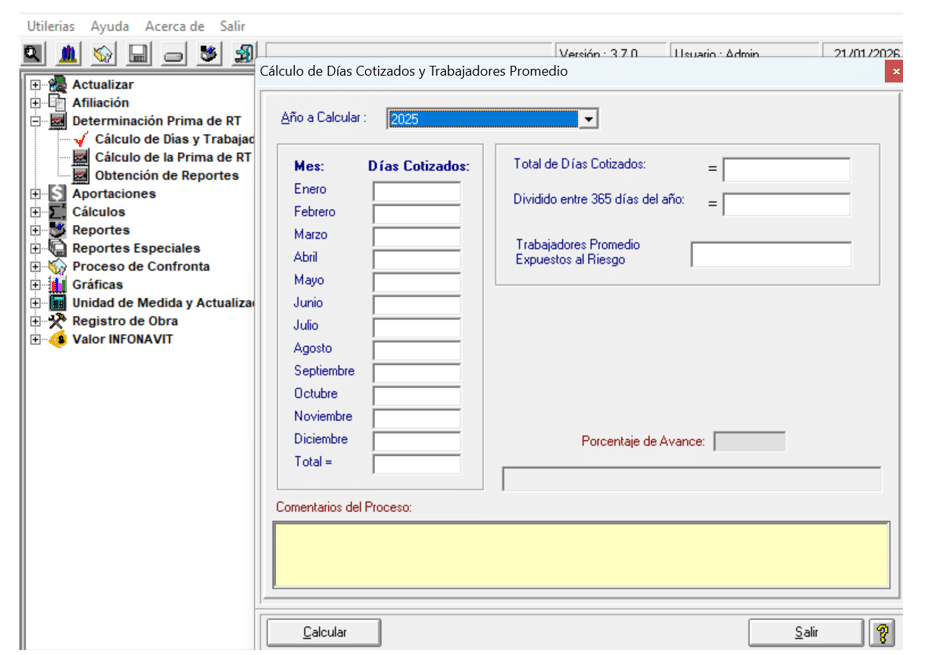Click the floppy disk save toolbar icon
This screenshot has height=655, width=950.
(x=138, y=54)
